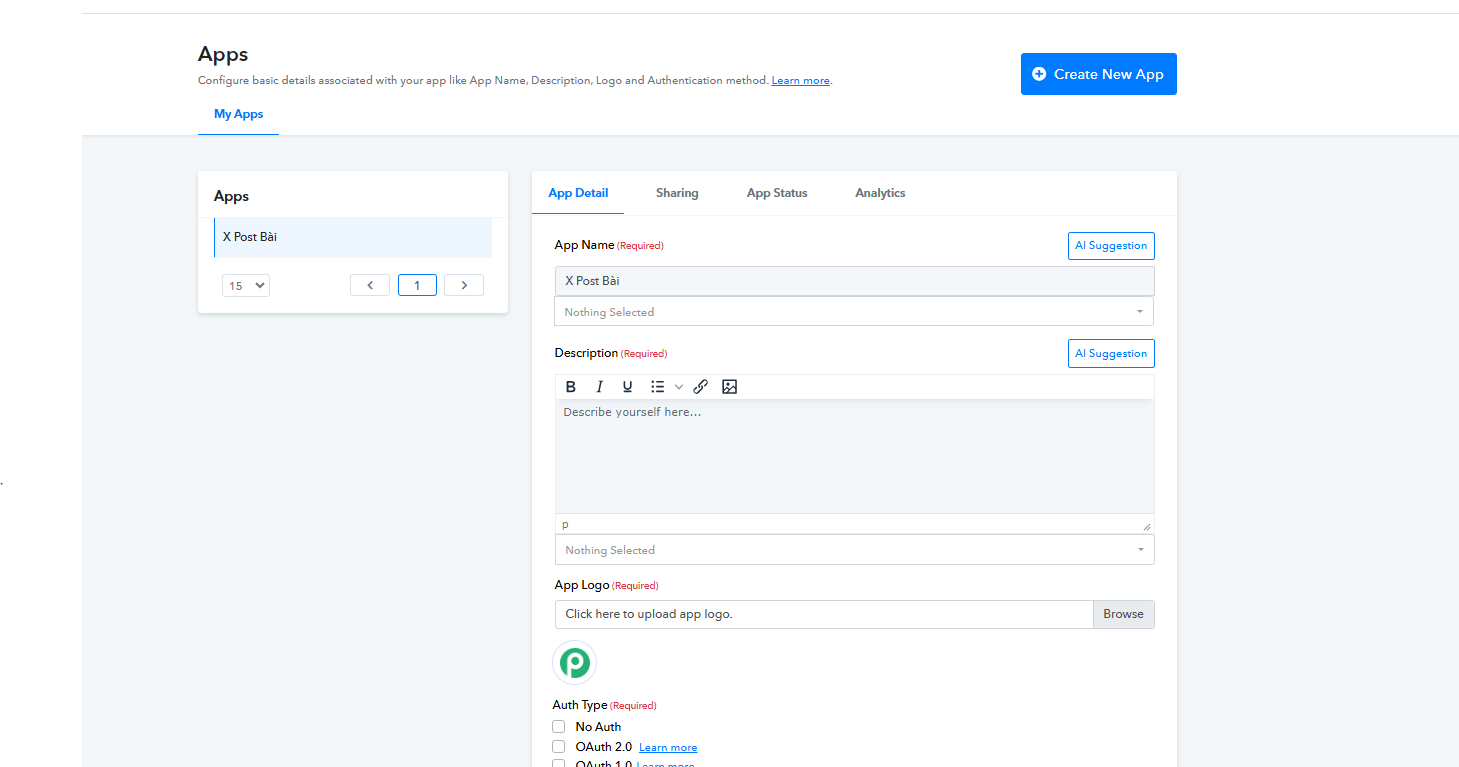Open Learn more link beside OAuth 2.0

click(x=668, y=748)
